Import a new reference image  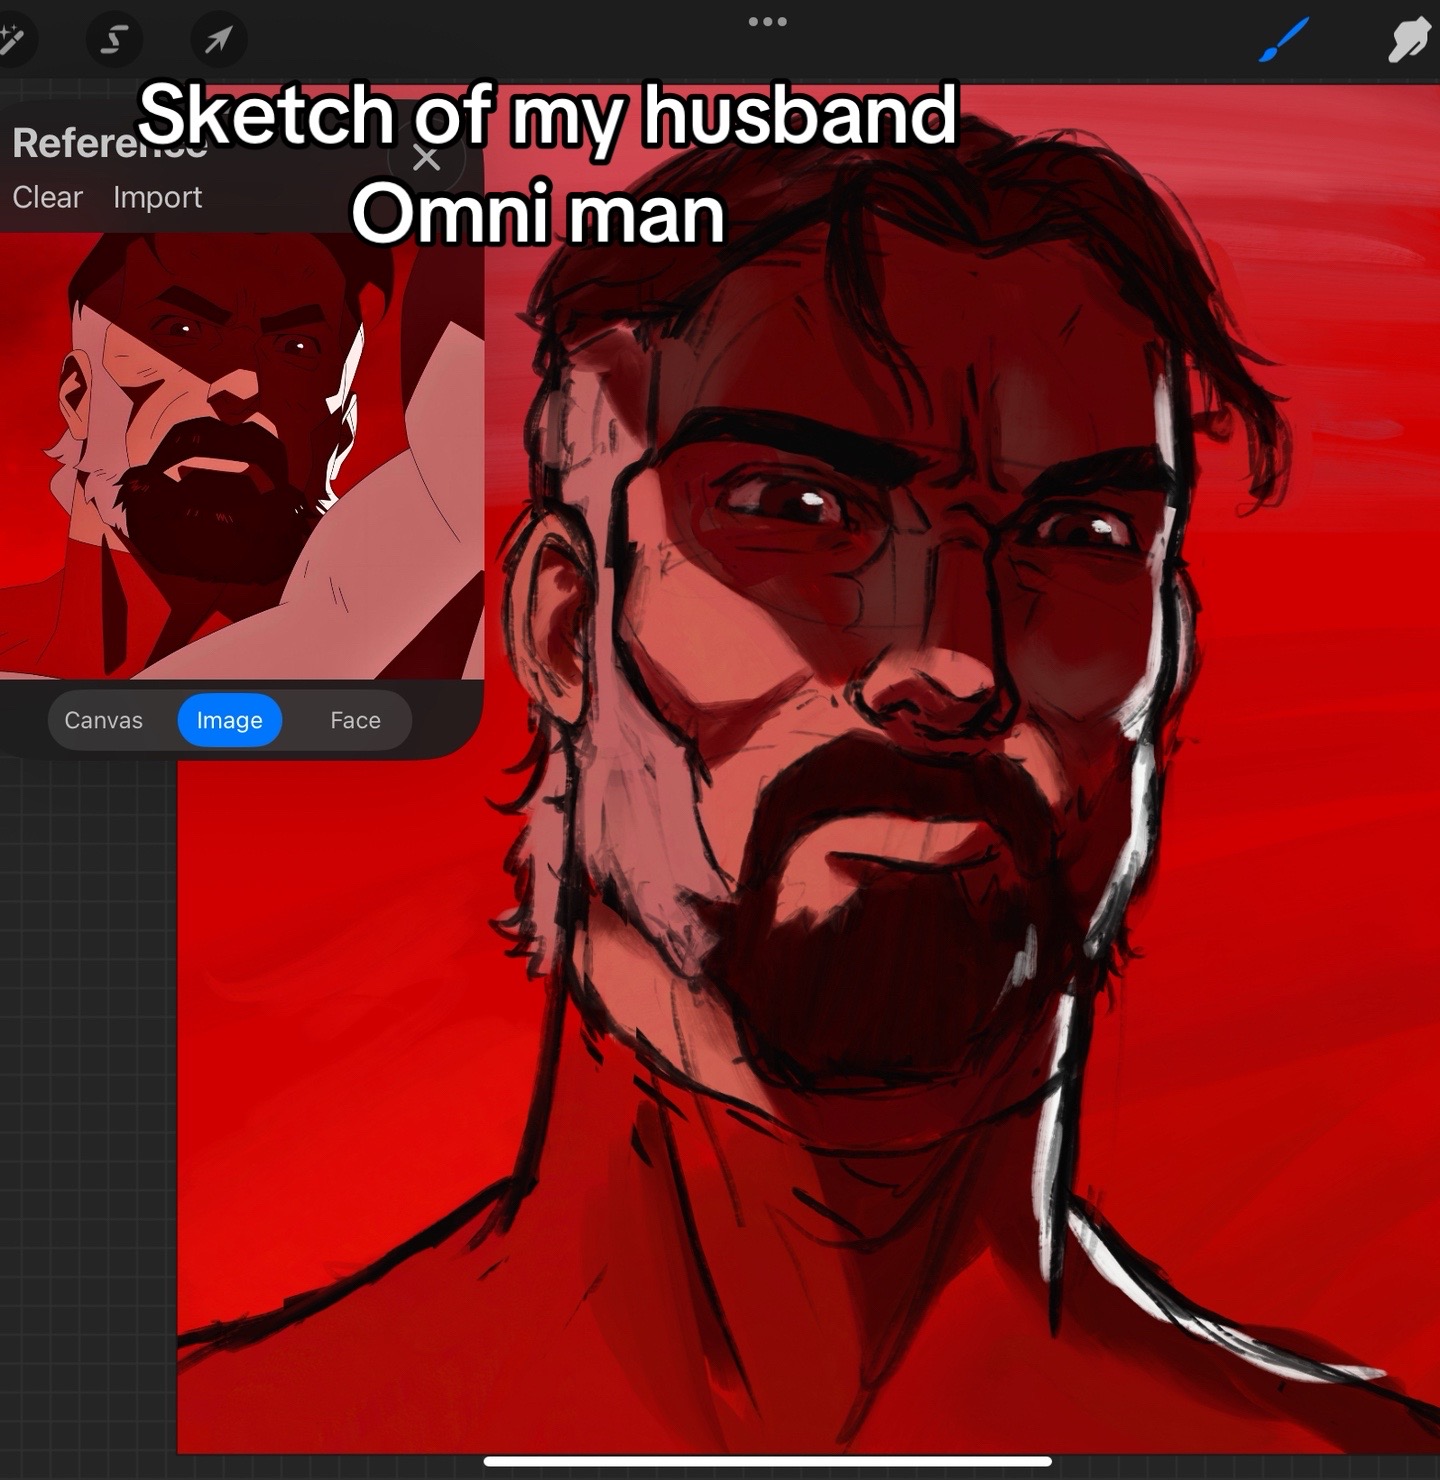pos(157,197)
